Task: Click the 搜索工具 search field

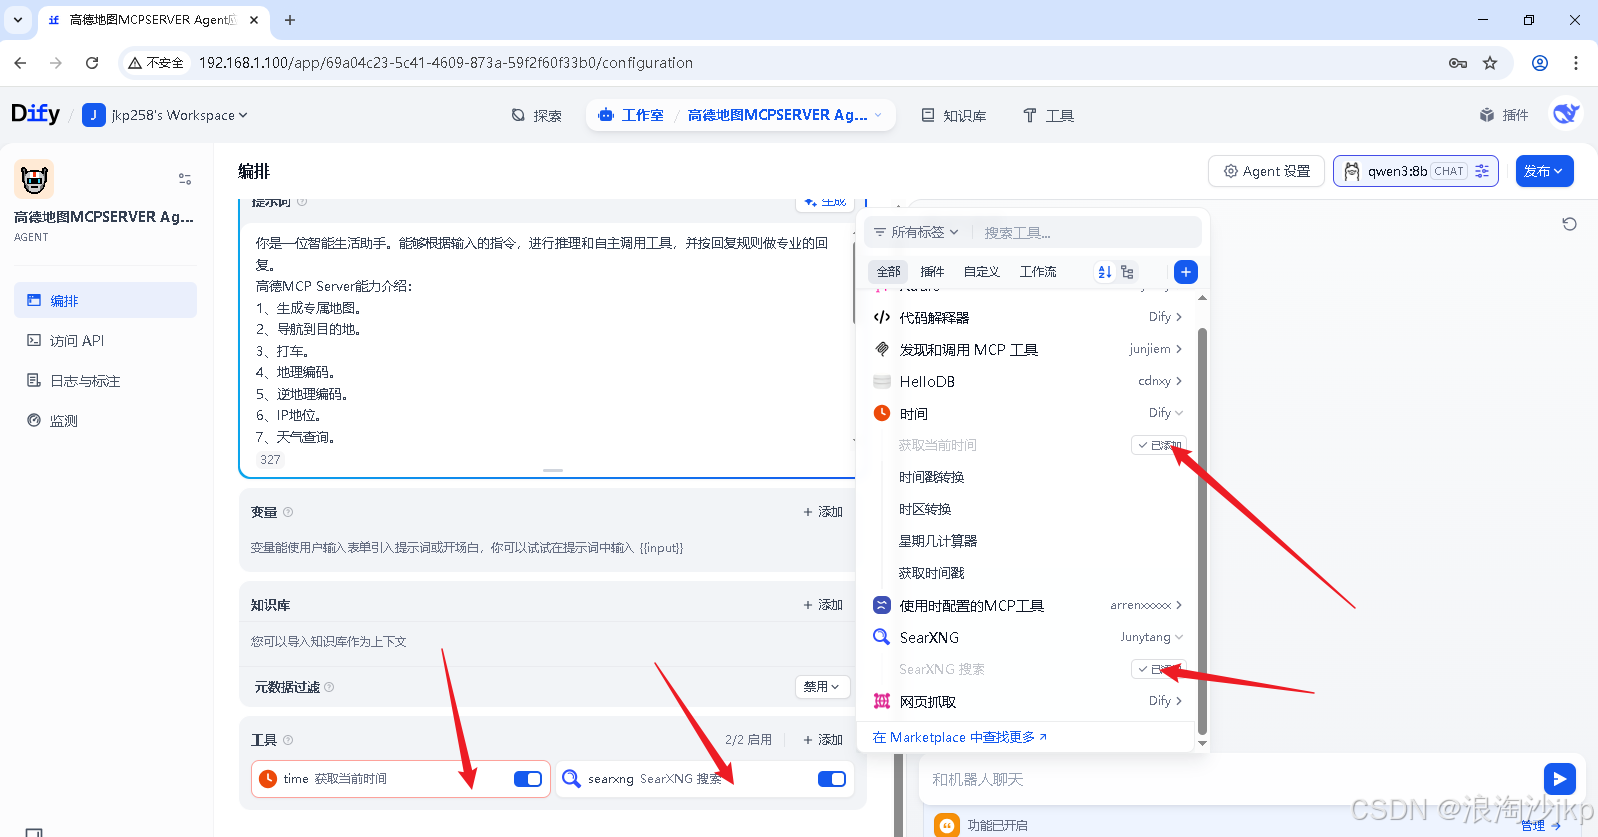Action: point(1088,232)
